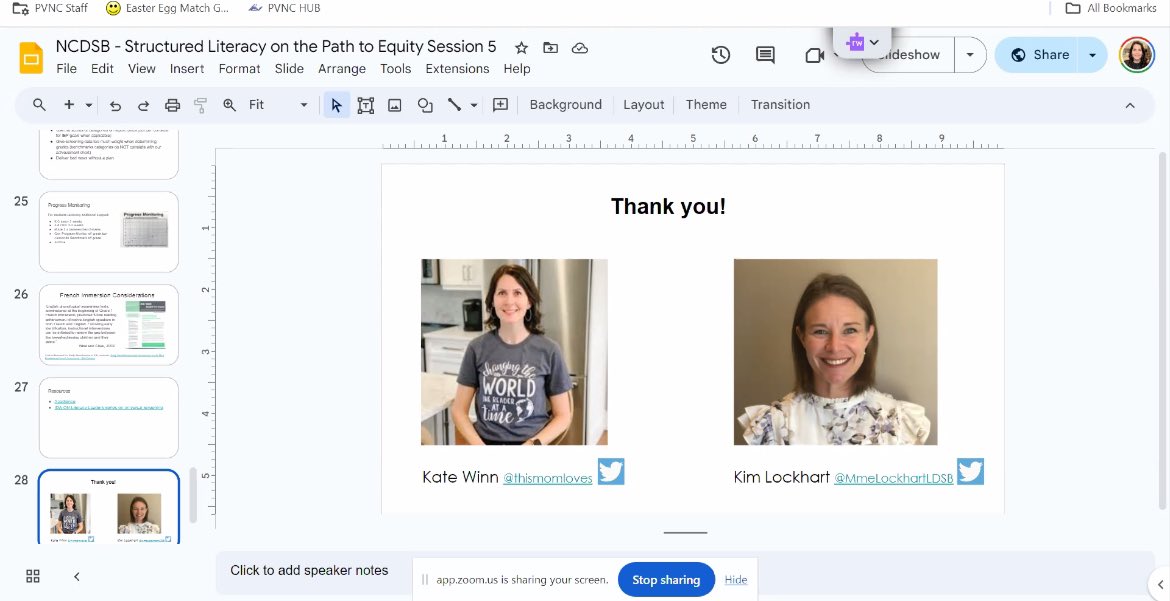This screenshot has height=601, width=1170.
Task: Open the @thismomloves link
Action: pos(548,478)
